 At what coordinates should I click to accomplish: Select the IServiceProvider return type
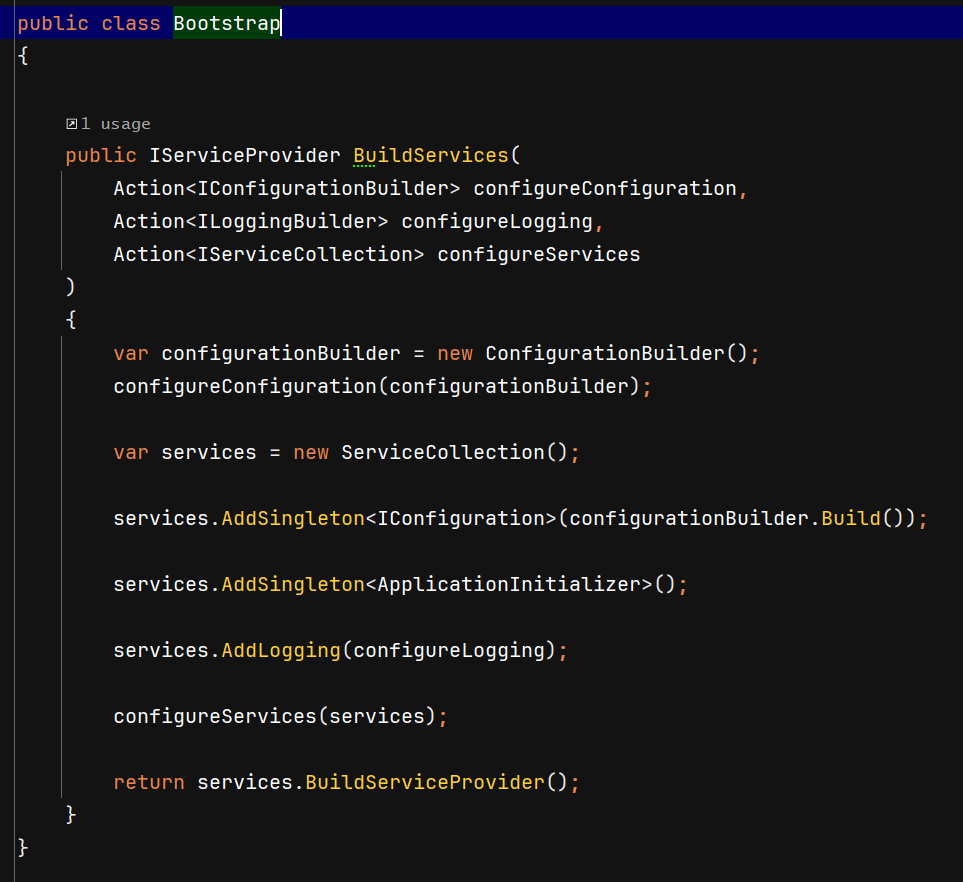(x=245, y=155)
